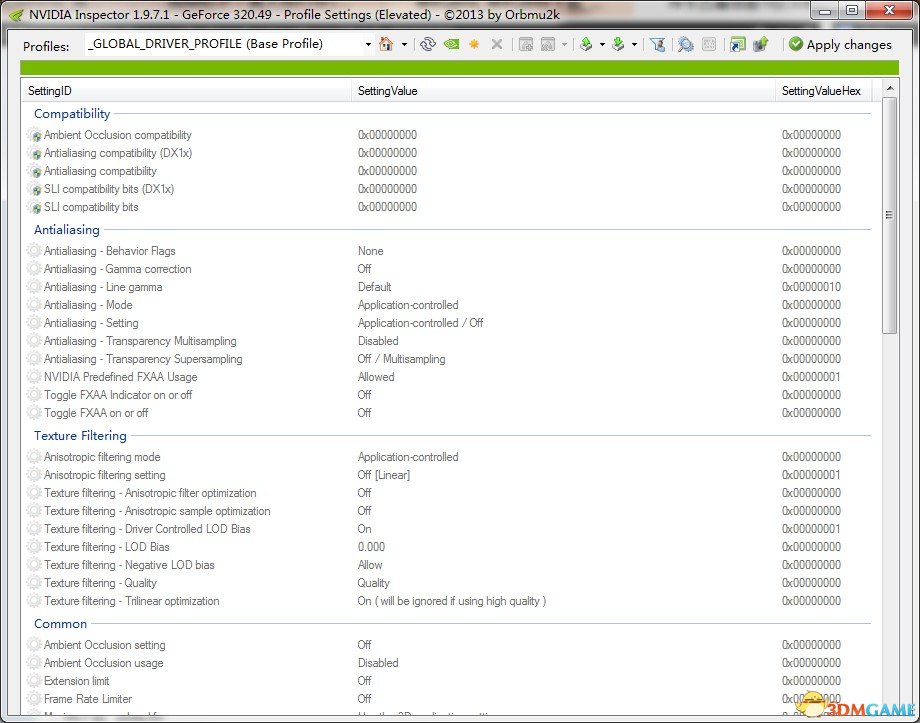
Task: Click the gear icon beside Antialiasing - Mode
Action: point(35,305)
